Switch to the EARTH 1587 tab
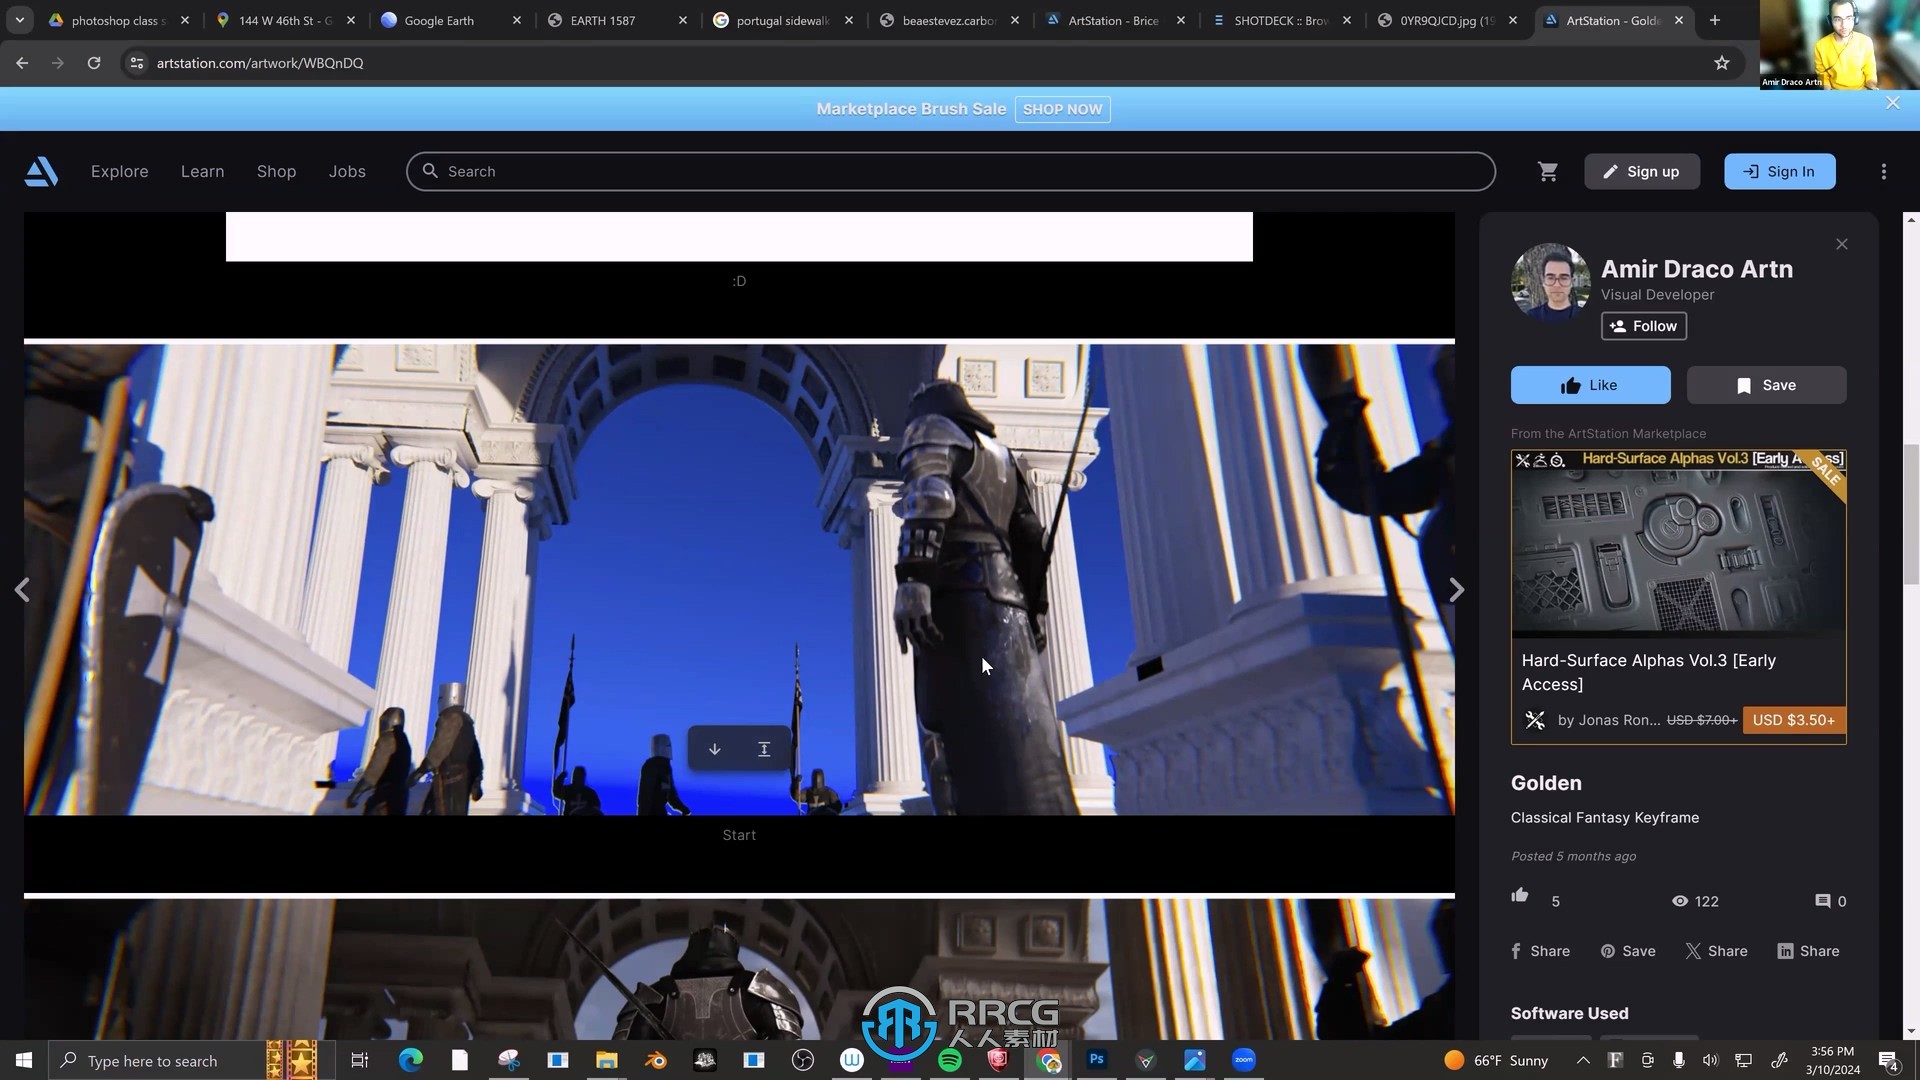 618,20
